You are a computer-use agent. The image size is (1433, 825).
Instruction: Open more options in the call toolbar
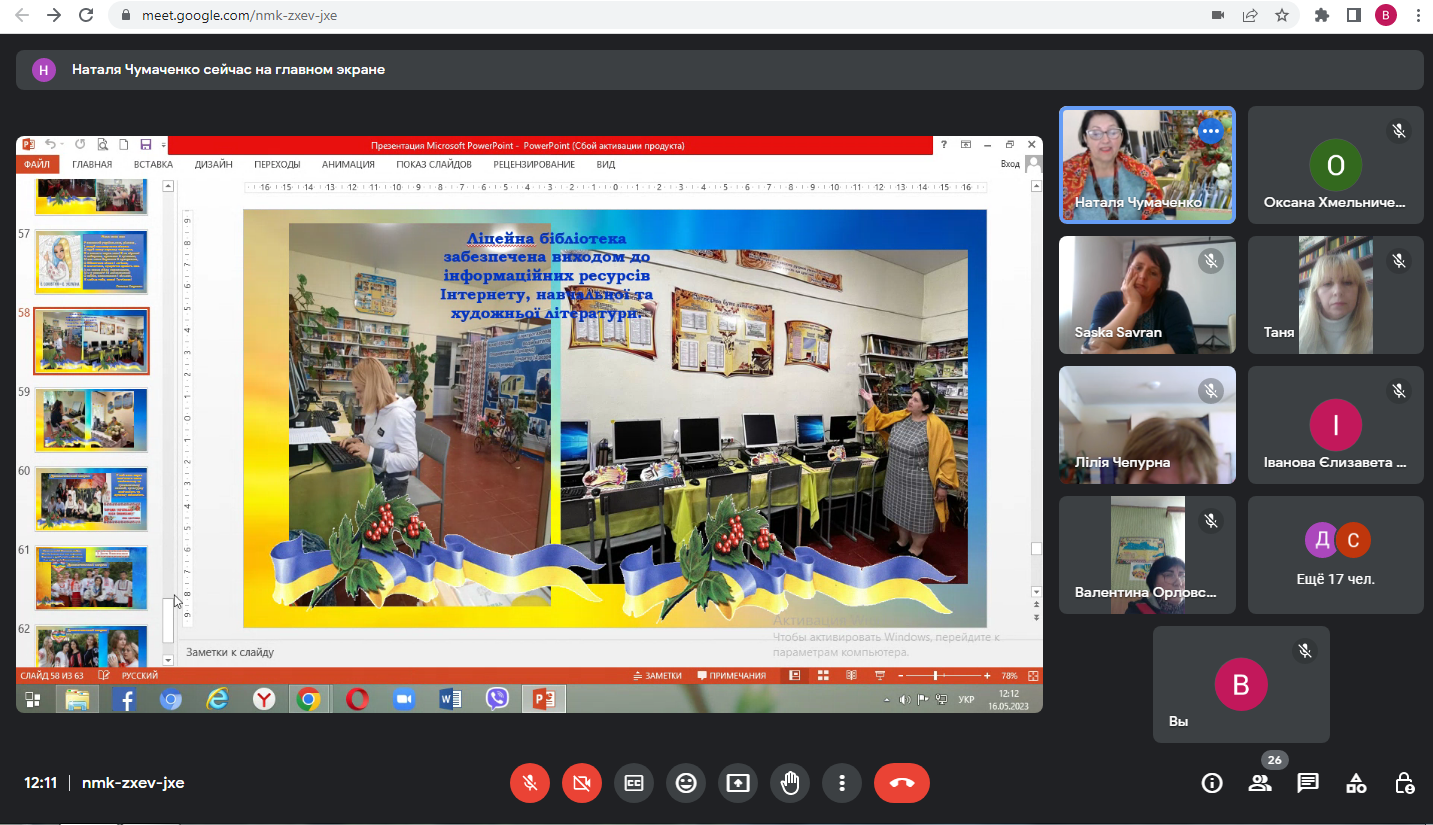click(842, 783)
